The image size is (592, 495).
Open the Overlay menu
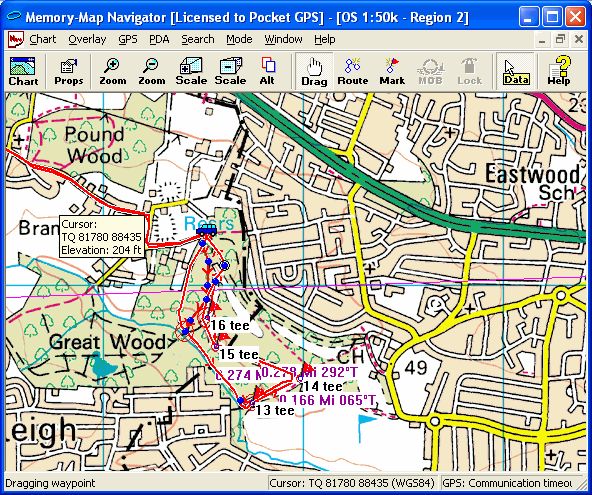pyautogui.click(x=87, y=39)
